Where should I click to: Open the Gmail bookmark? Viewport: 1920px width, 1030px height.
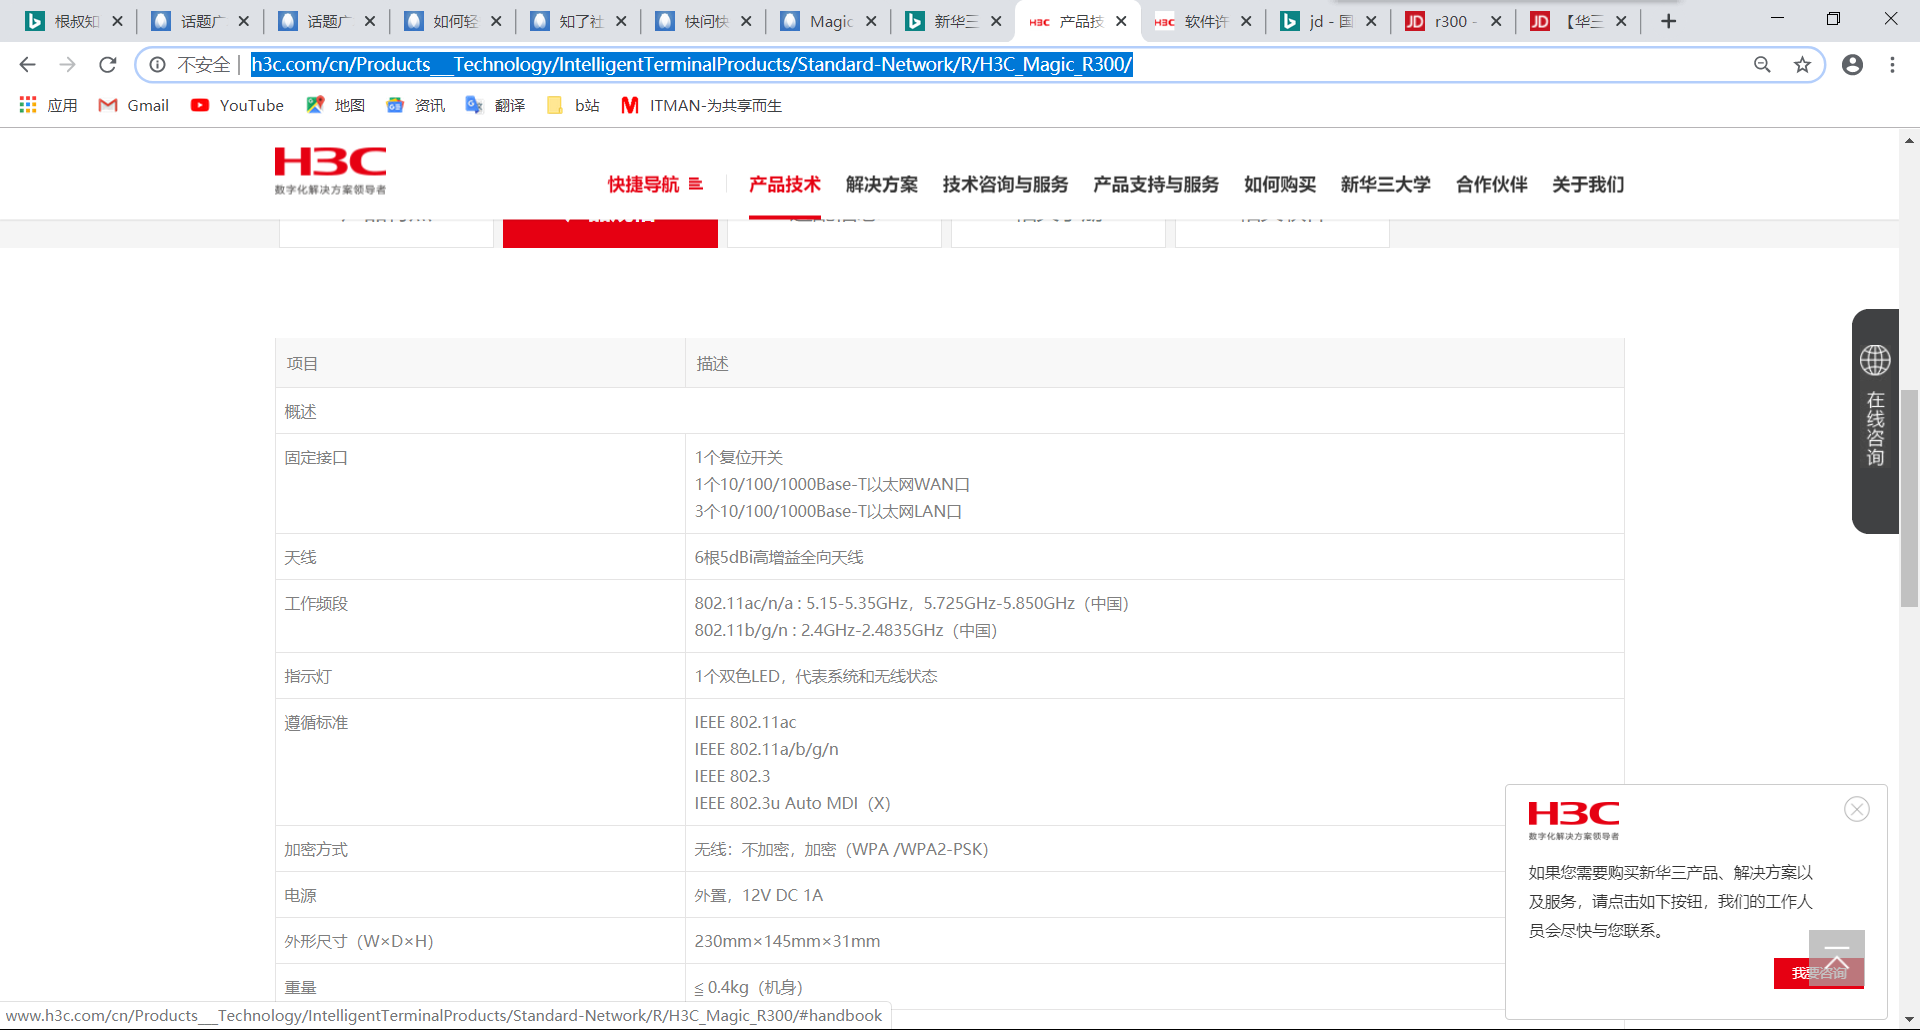click(x=134, y=105)
